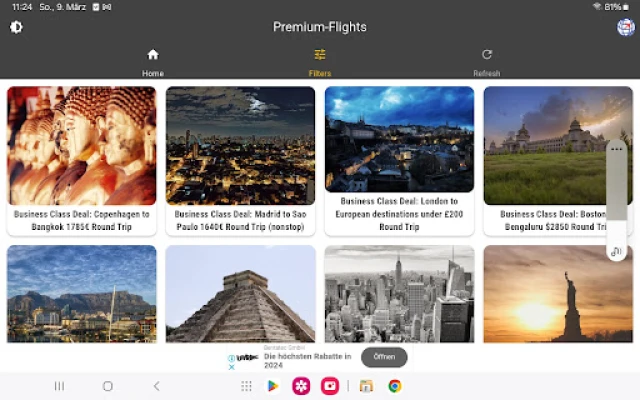Click the volume slider on the right edge
The width and height of the screenshot is (640, 400).
pyautogui.click(x=617, y=195)
